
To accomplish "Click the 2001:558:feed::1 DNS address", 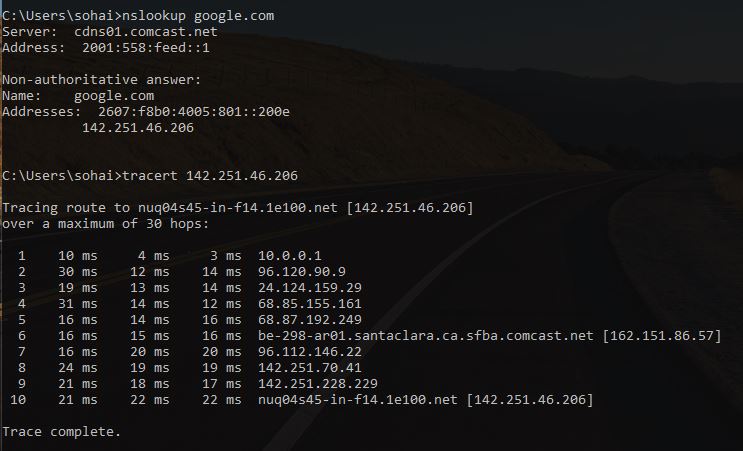I will point(146,48).
